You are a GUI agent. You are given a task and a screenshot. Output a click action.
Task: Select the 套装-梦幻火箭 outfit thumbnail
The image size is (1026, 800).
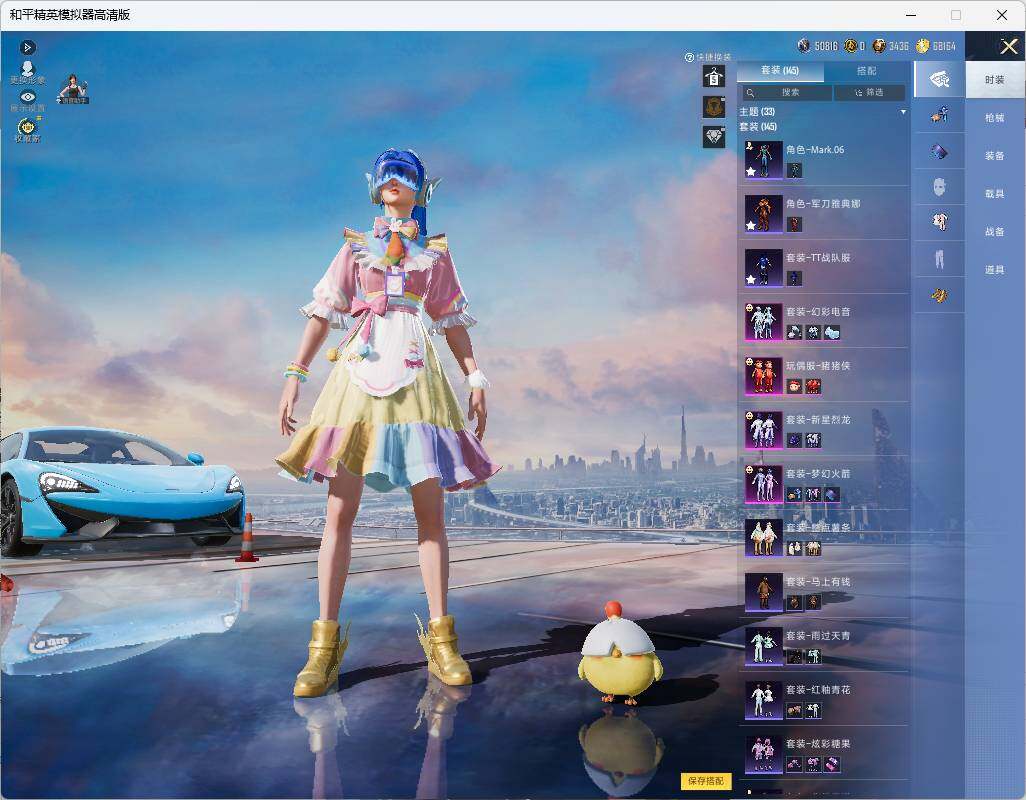pyautogui.click(x=764, y=483)
